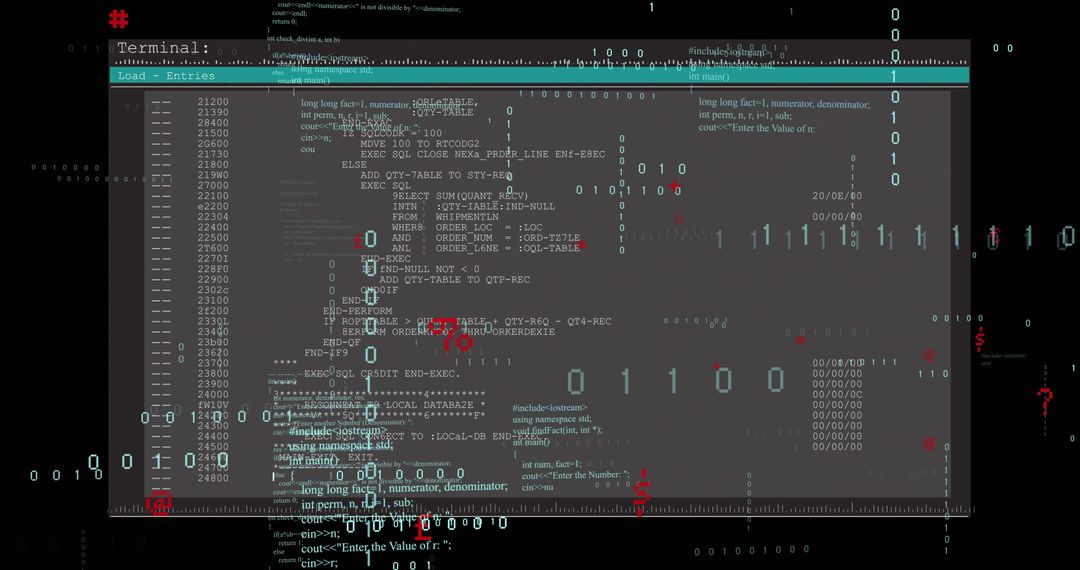The width and height of the screenshot is (1080, 570).
Task: Select the "00/00/0C" date value
Action: point(837,394)
